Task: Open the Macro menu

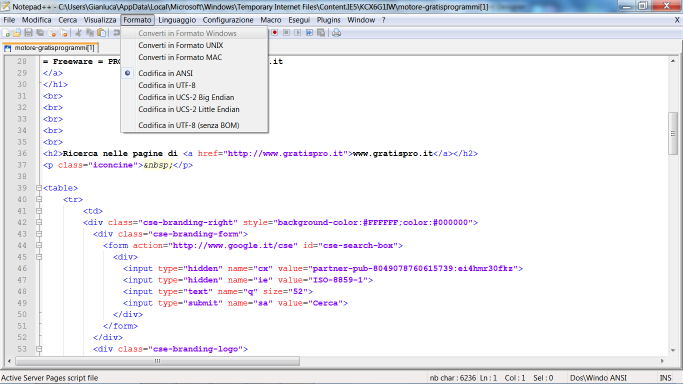Action: tap(270, 20)
